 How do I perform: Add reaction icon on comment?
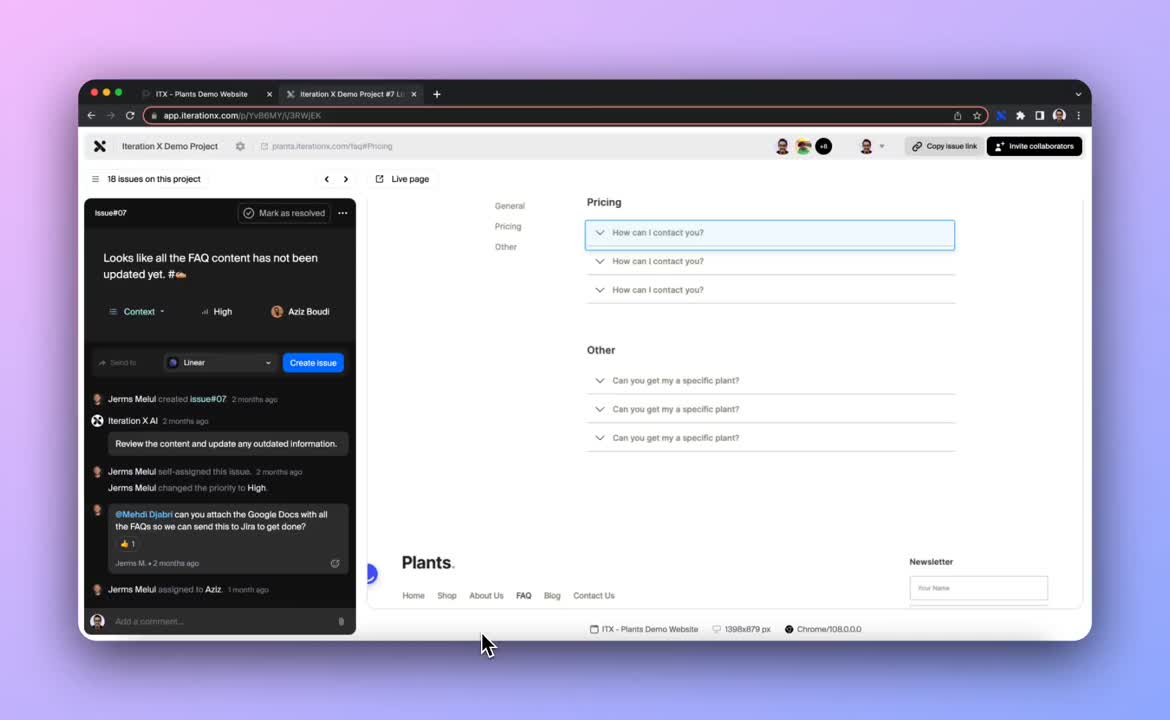click(335, 563)
